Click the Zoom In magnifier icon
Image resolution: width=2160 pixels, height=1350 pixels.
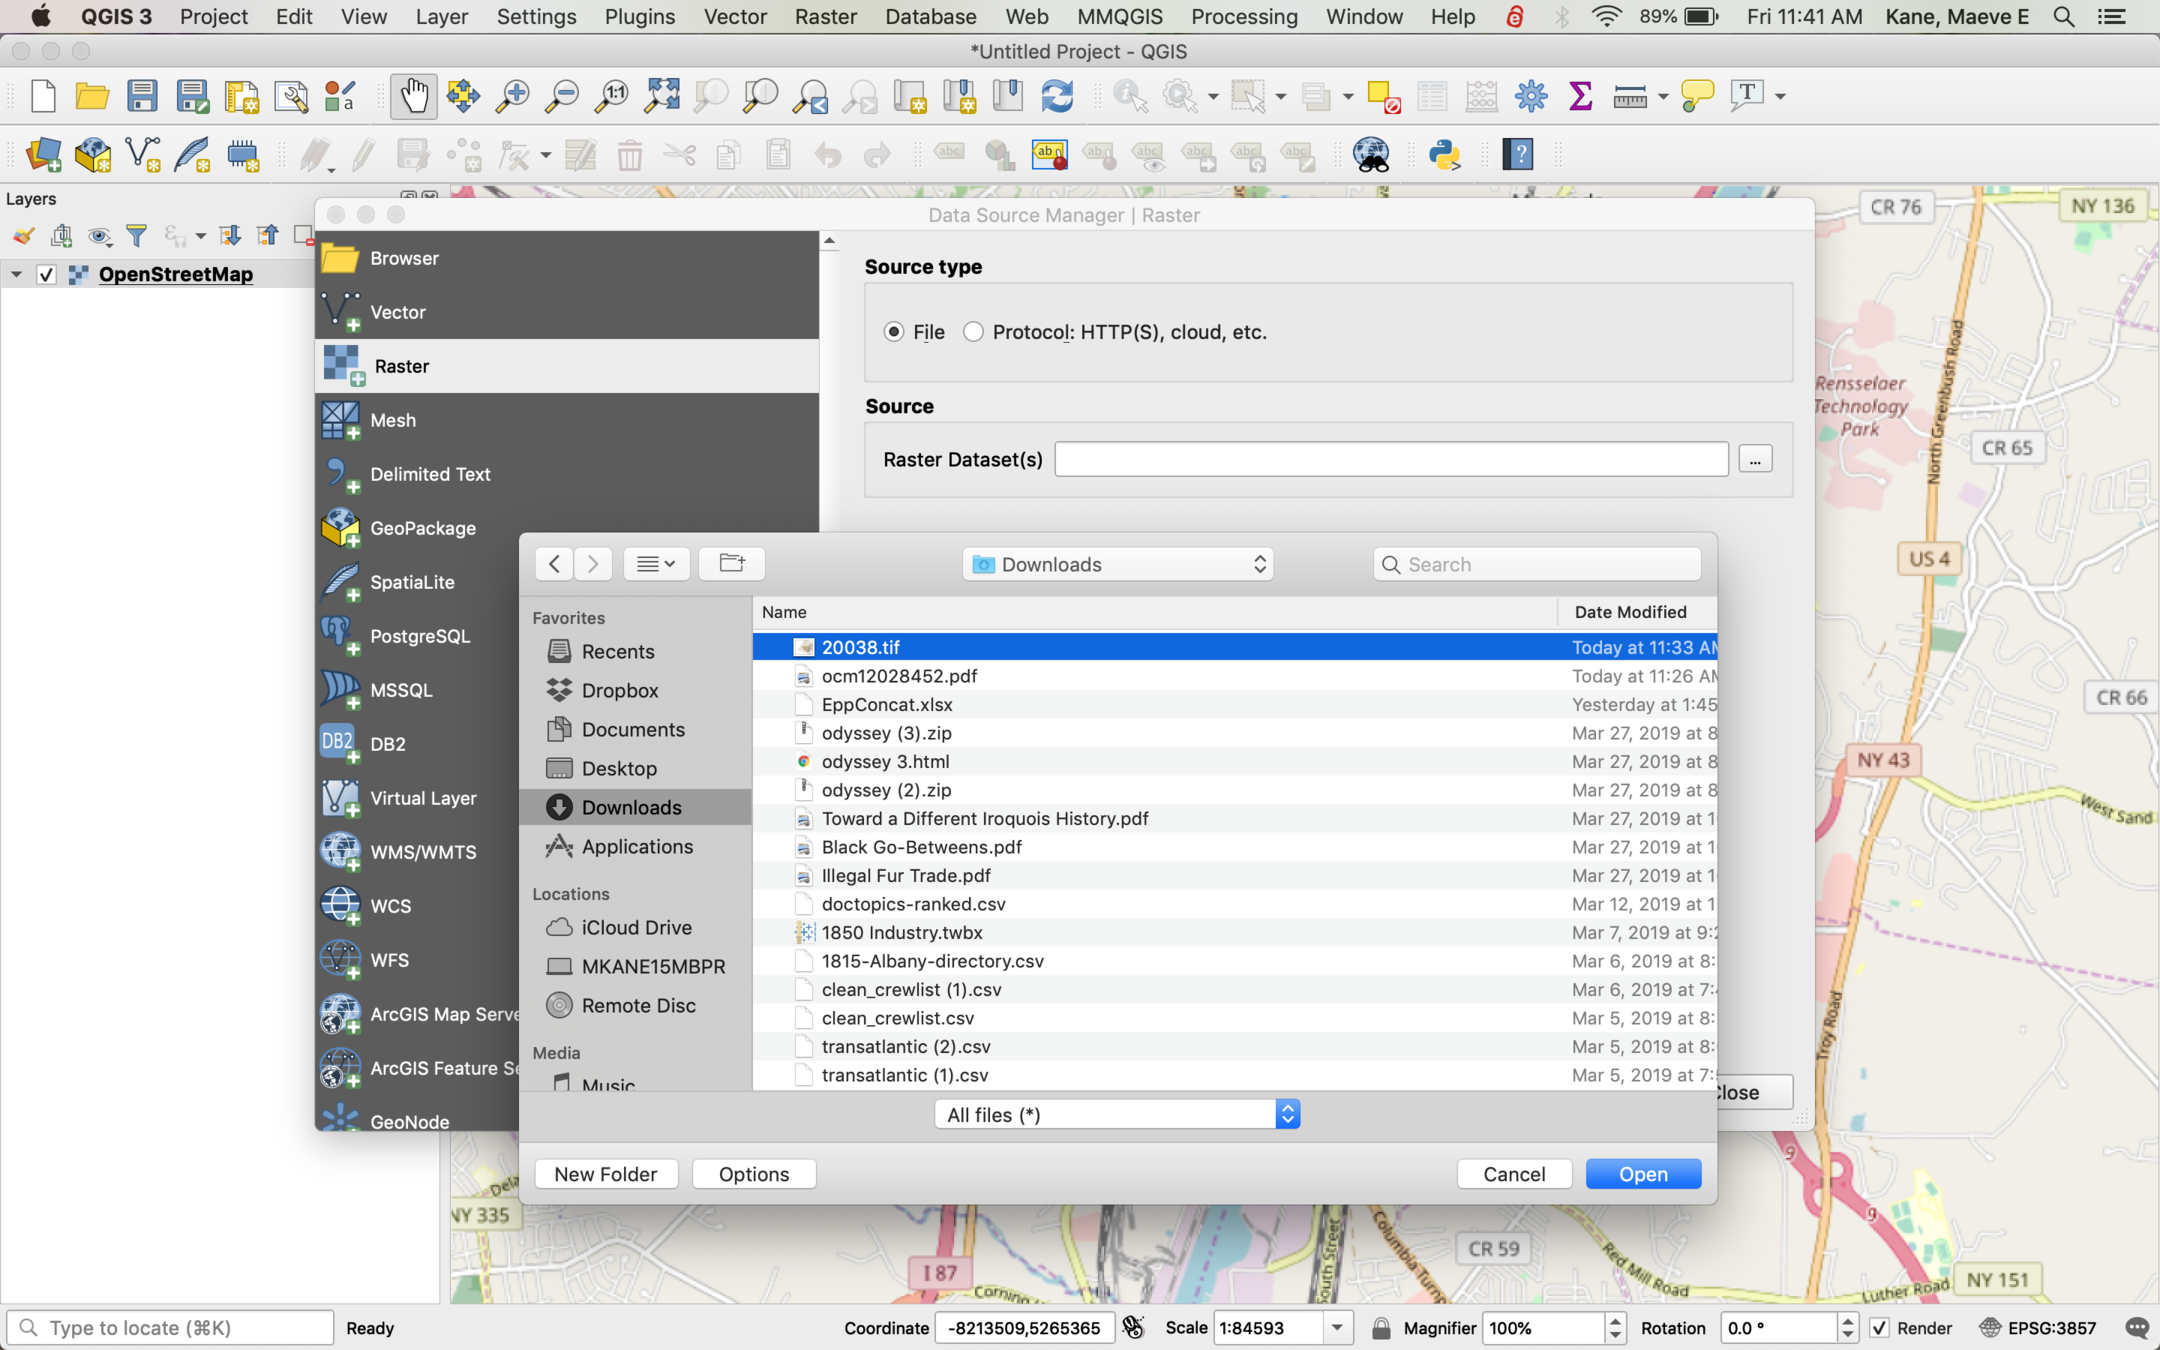513,96
